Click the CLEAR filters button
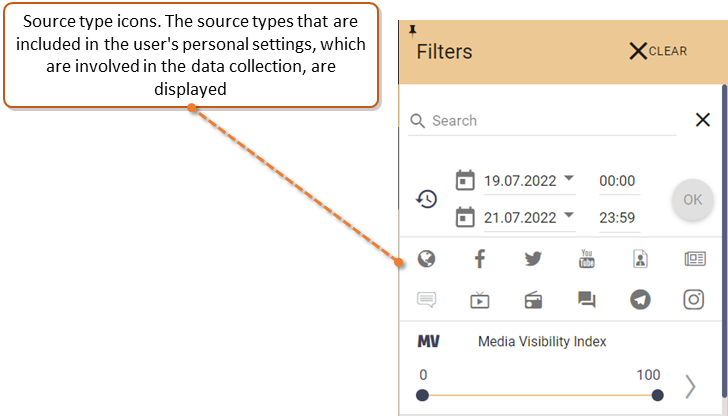The height and width of the screenshot is (416, 728). pyautogui.click(x=658, y=51)
